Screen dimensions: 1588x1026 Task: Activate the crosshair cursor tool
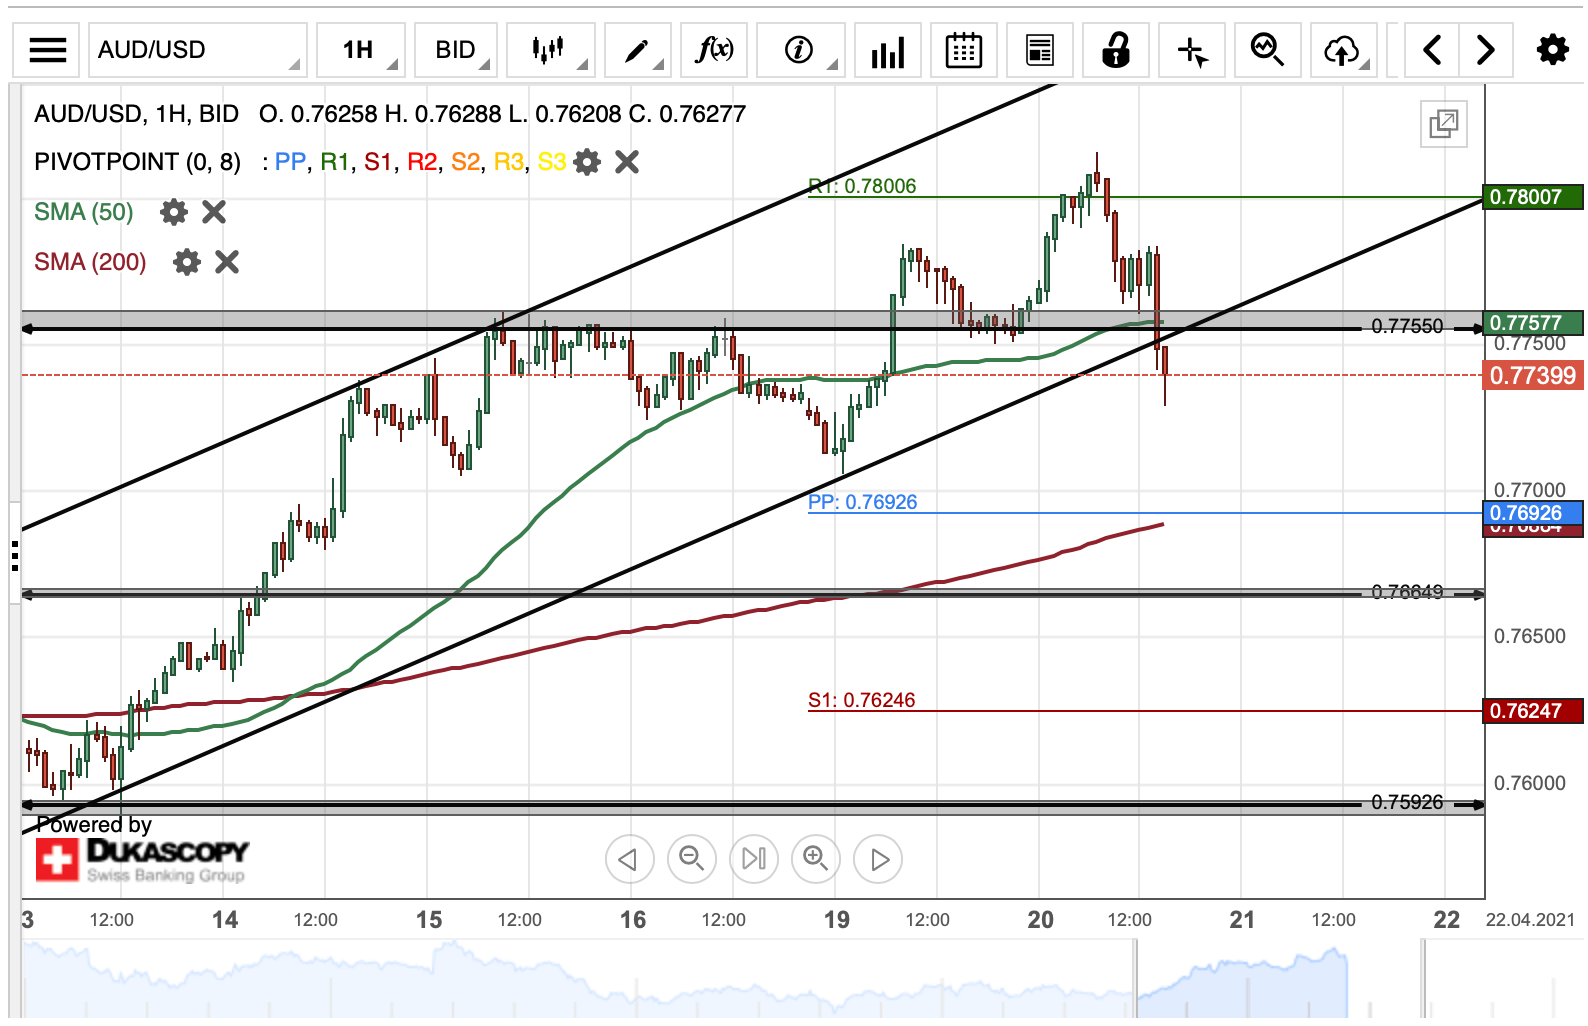tap(1192, 49)
